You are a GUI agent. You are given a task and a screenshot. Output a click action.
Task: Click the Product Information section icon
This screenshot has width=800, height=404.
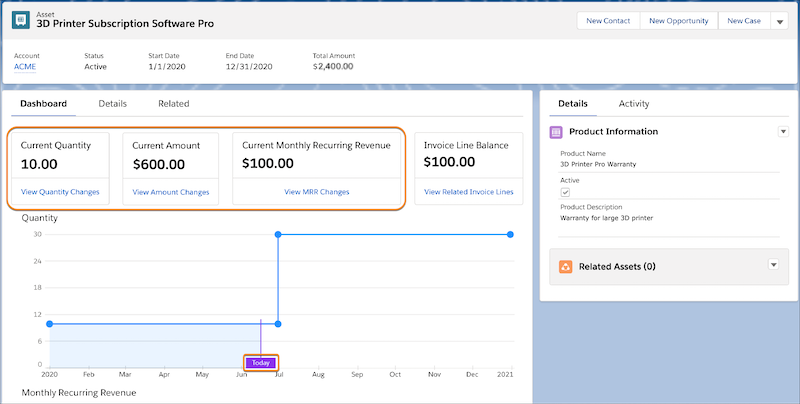tap(556, 132)
